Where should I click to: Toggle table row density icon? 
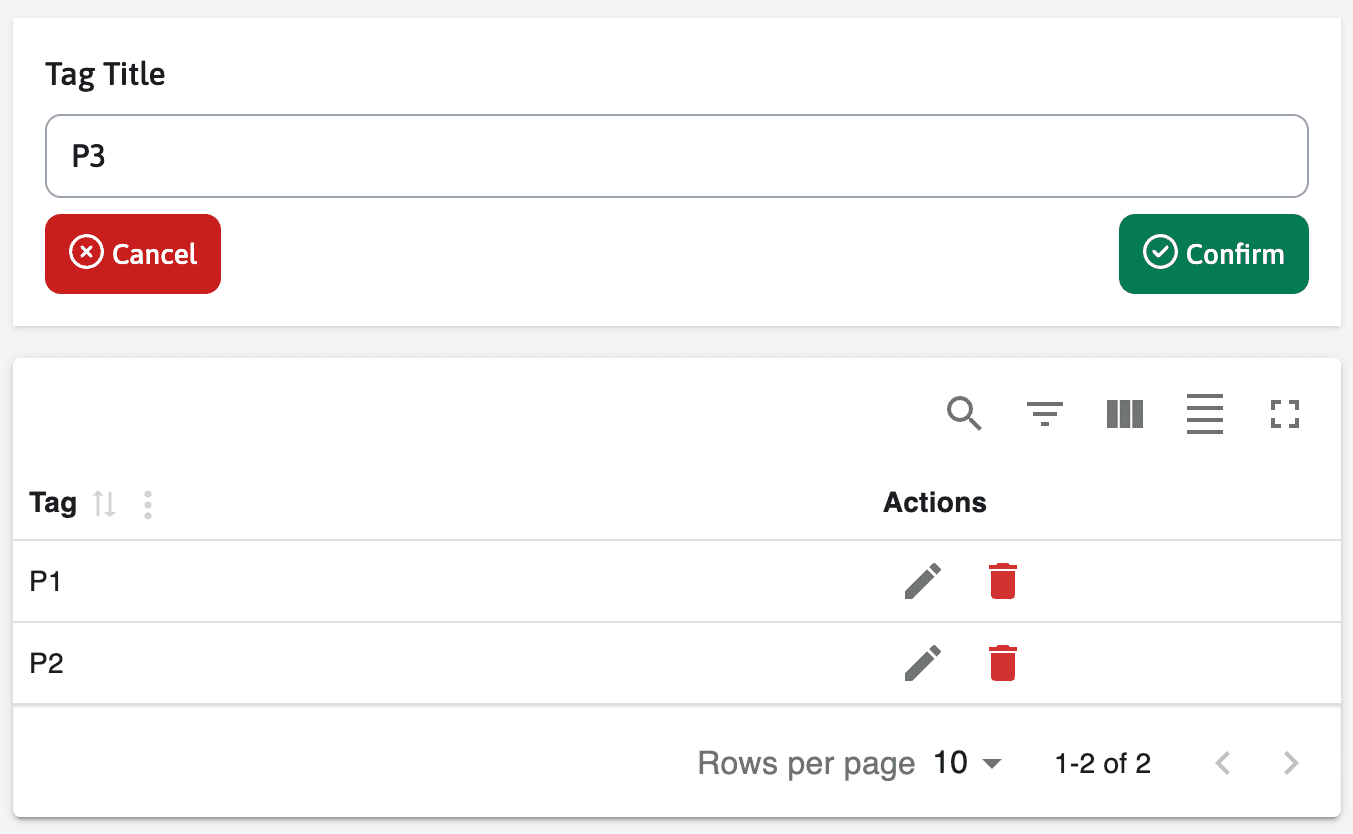click(x=1205, y=414)
